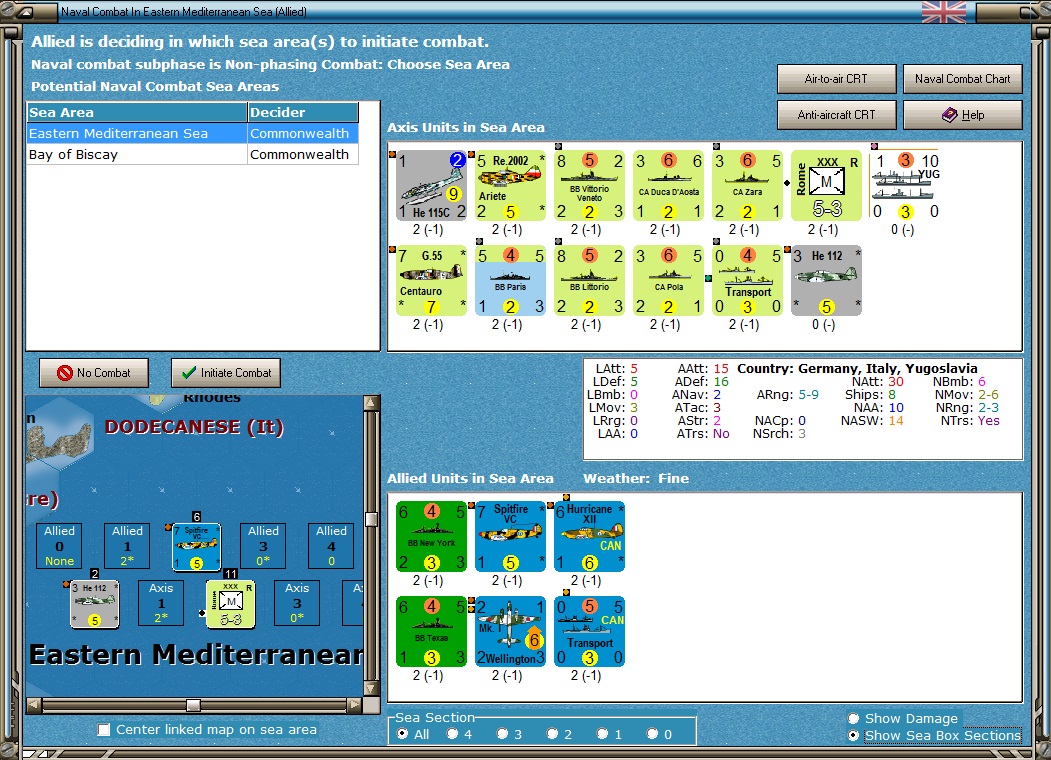
Task: Select the Rome 5-3 corps counter in Axis units
Action: pos(826,185)
